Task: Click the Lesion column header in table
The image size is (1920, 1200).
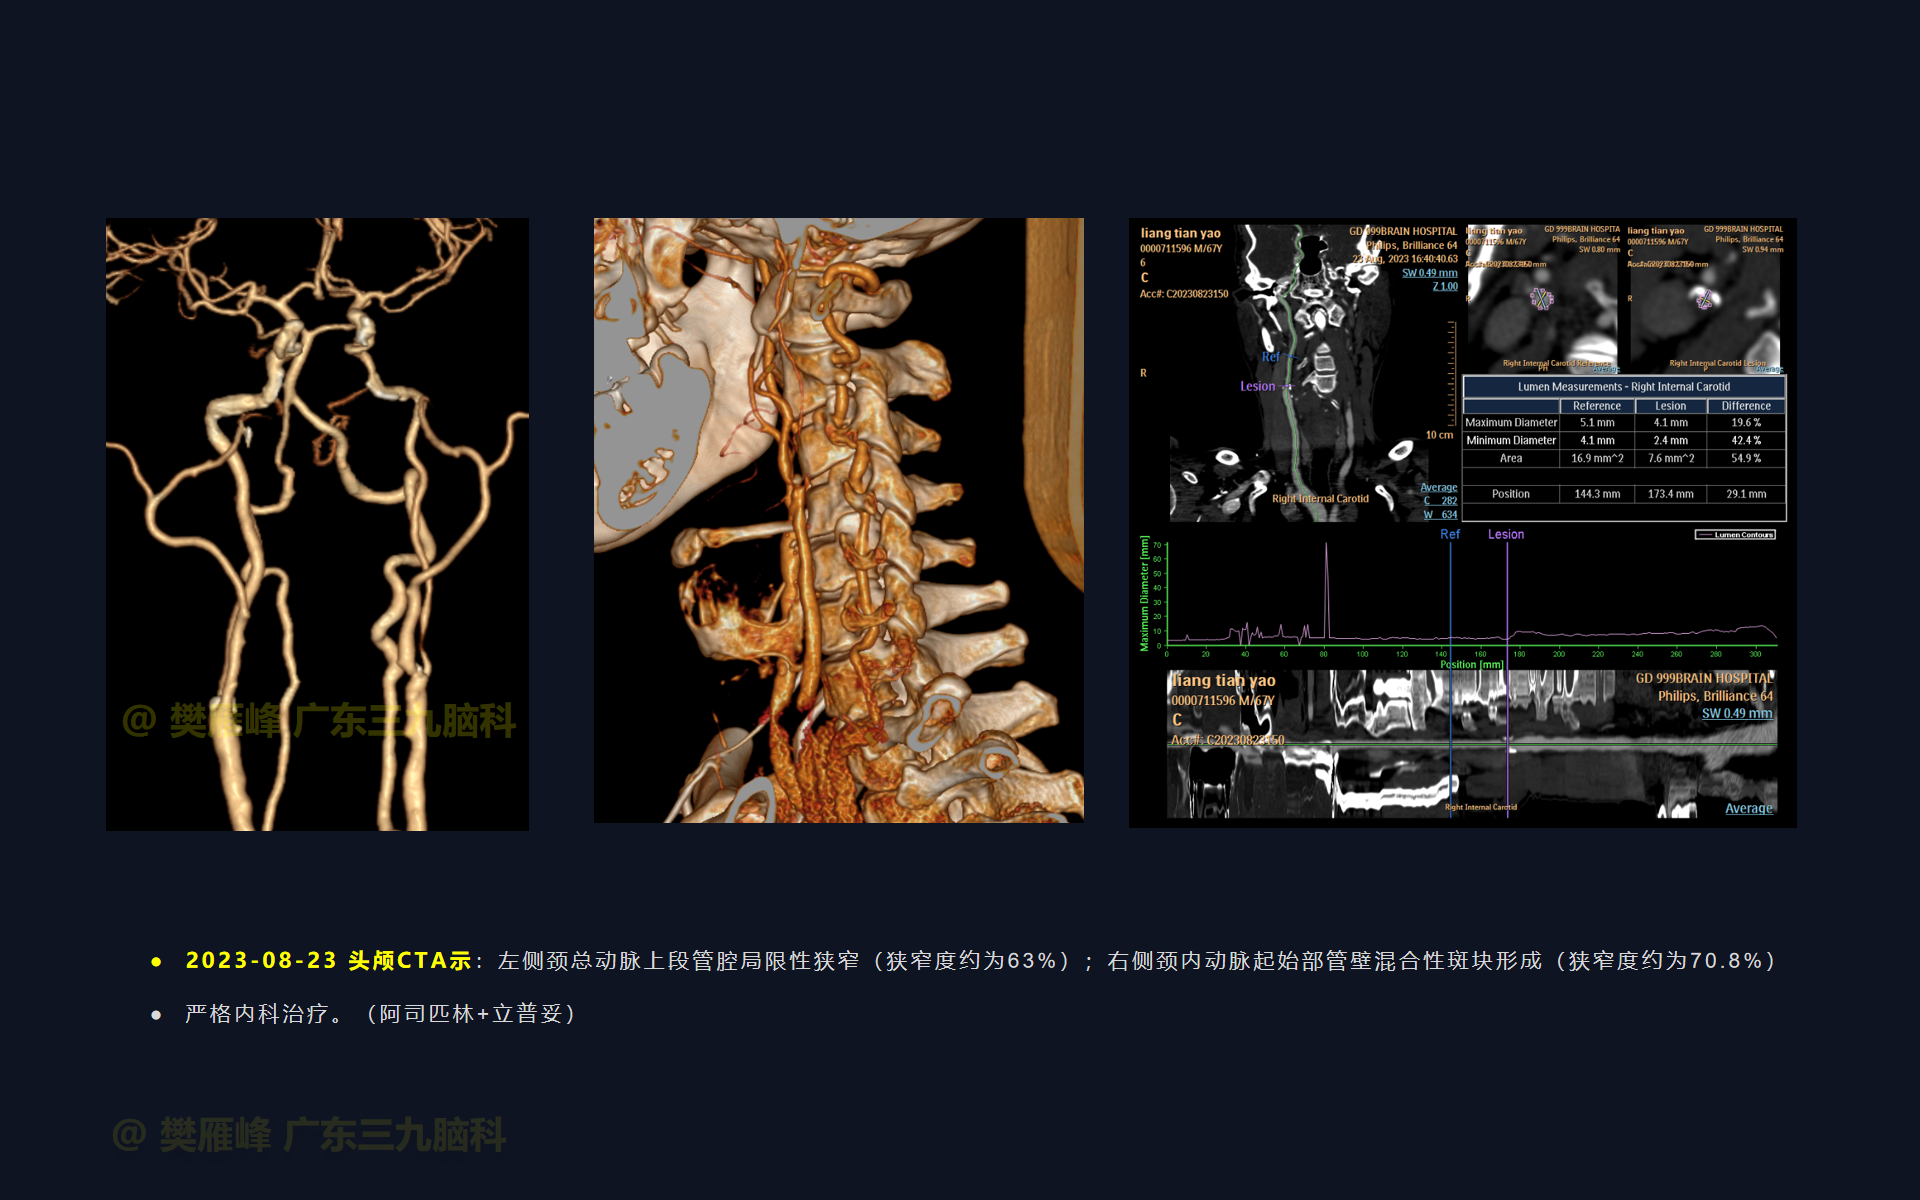Action: tap(1670, 406)
